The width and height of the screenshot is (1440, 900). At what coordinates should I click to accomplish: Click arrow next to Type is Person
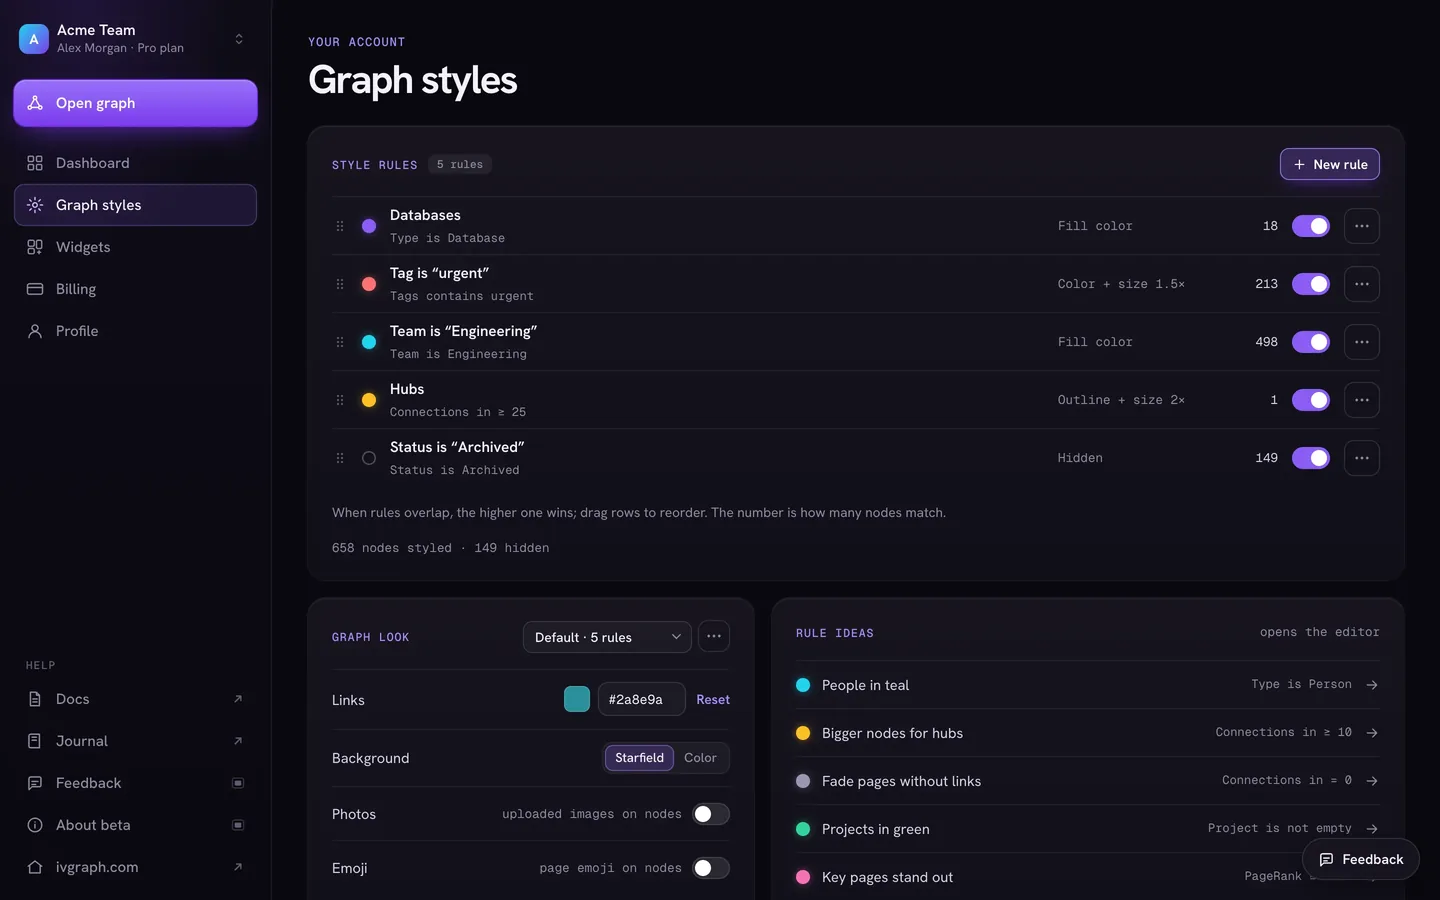tap(1372, 685)
